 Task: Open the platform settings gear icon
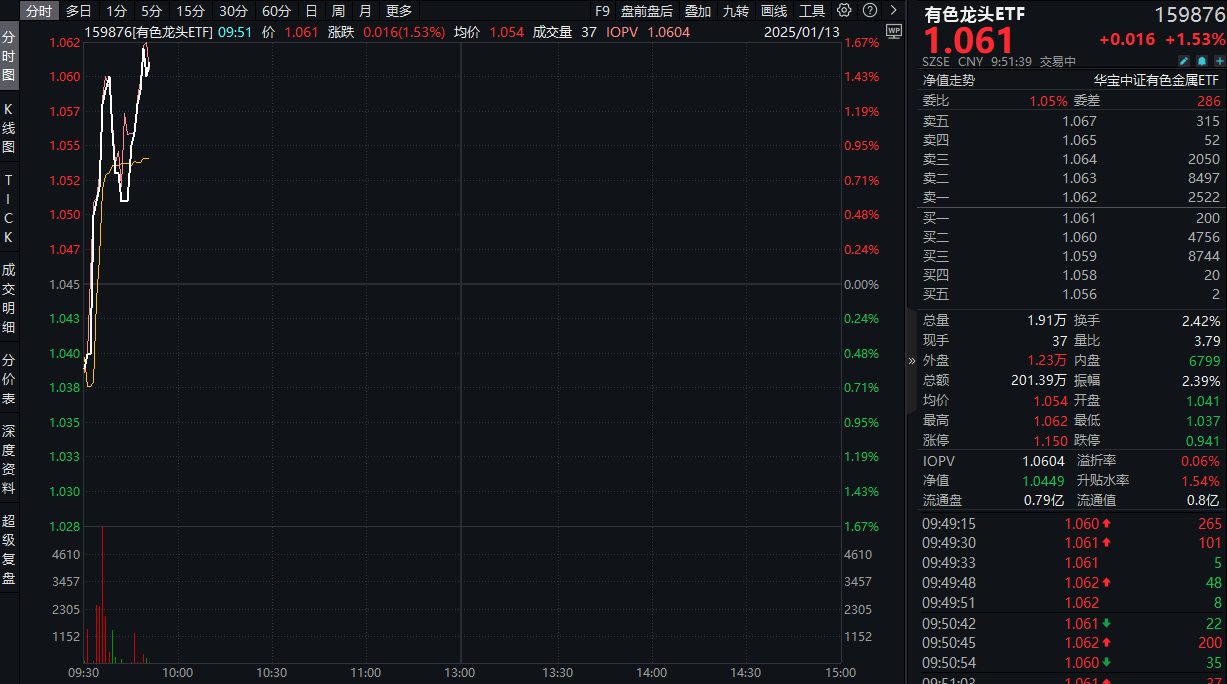pos(843,11)
